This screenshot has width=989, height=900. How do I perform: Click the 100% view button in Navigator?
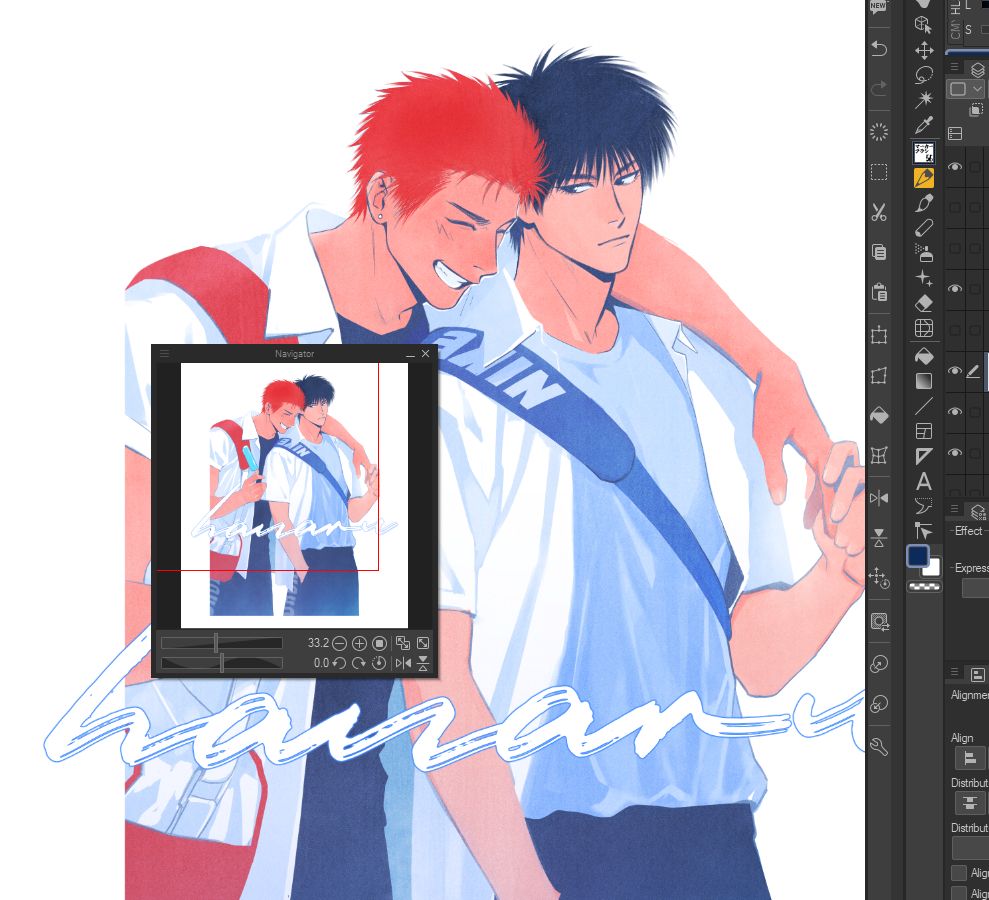click(x=379, y=643)
